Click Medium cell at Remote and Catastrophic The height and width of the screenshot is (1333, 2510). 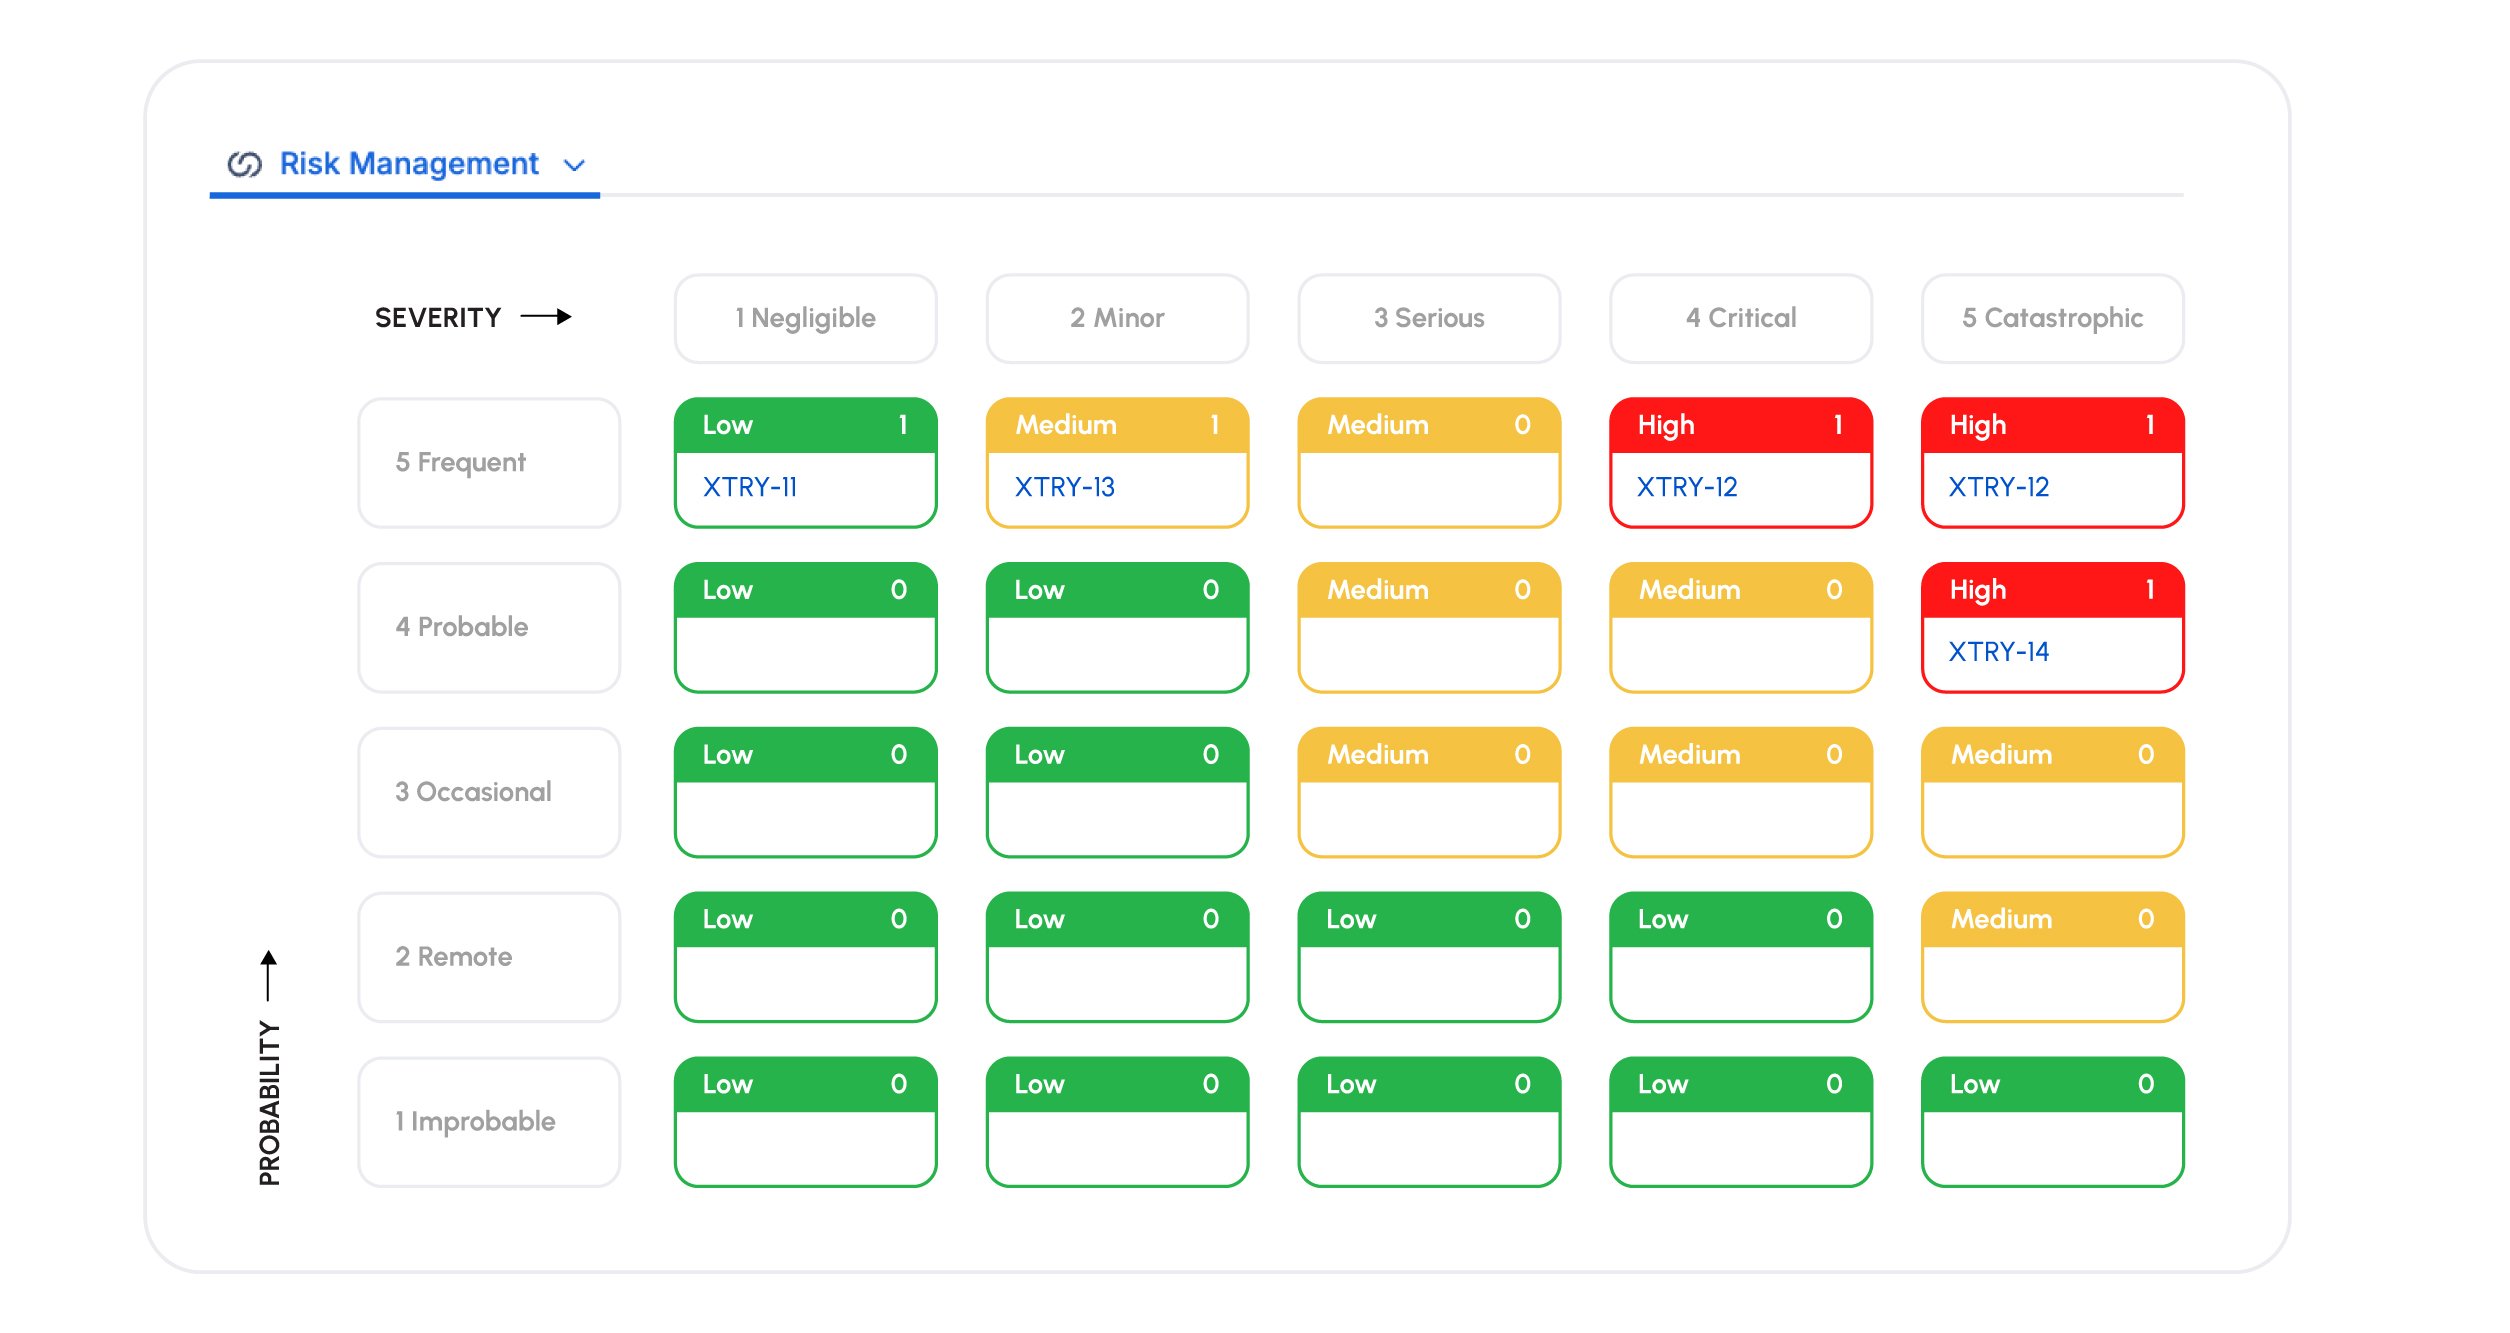(x=2053, y=957)
